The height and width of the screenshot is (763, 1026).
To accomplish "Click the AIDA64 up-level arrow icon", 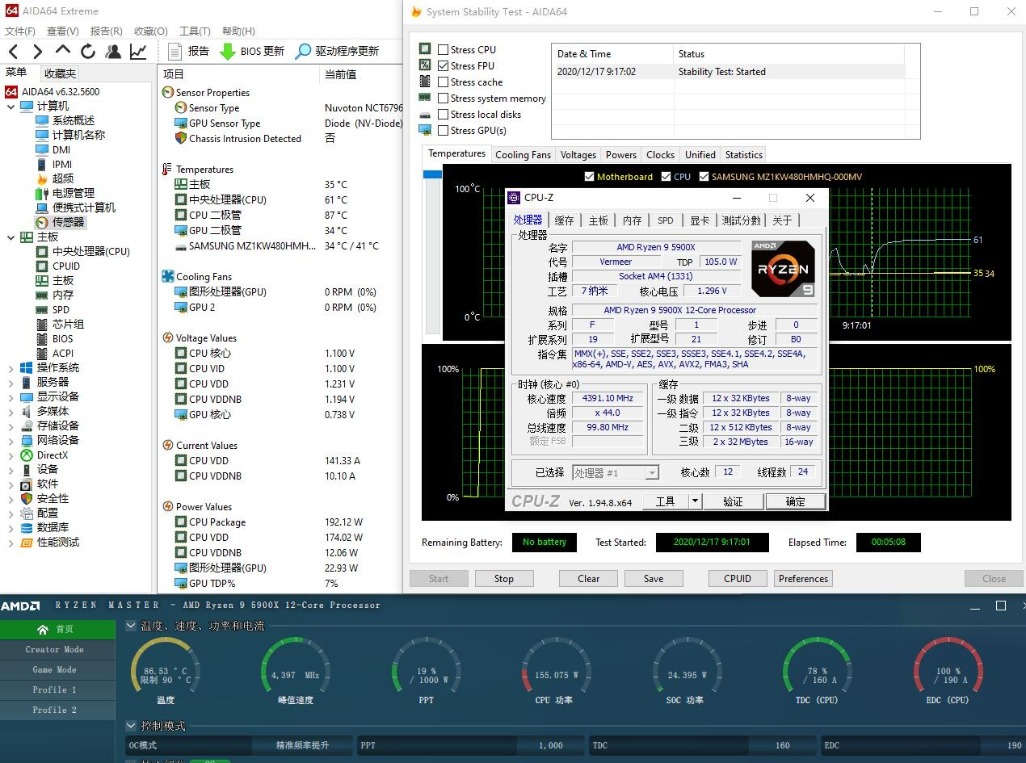I will point(63,50).
